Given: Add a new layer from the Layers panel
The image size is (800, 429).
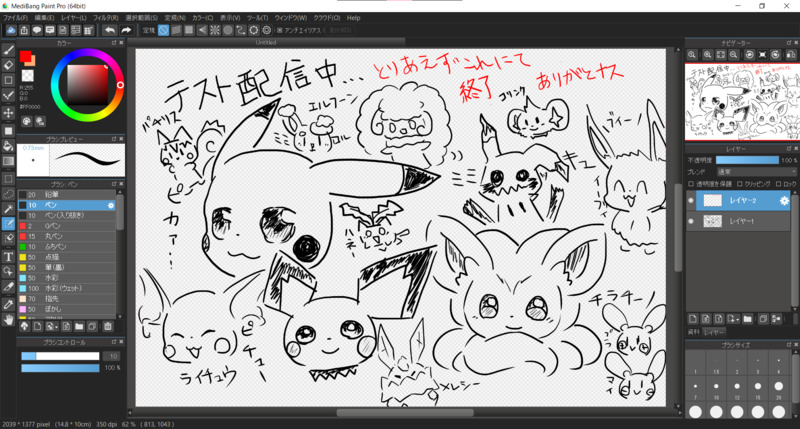Looking at the screenshot, I should click(x=693, y=319).
